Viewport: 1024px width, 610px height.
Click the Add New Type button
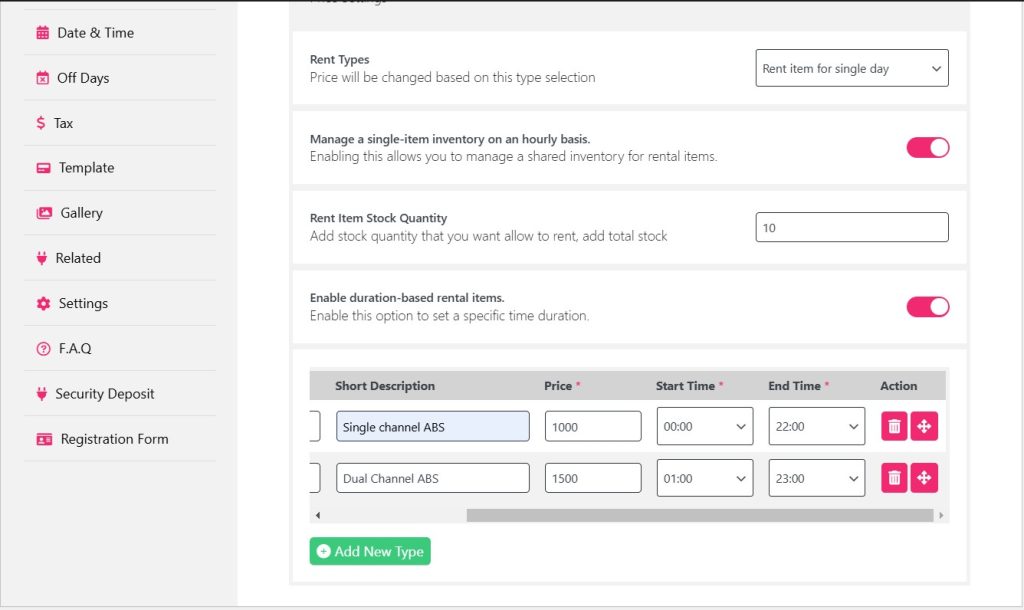click(370, 551)
